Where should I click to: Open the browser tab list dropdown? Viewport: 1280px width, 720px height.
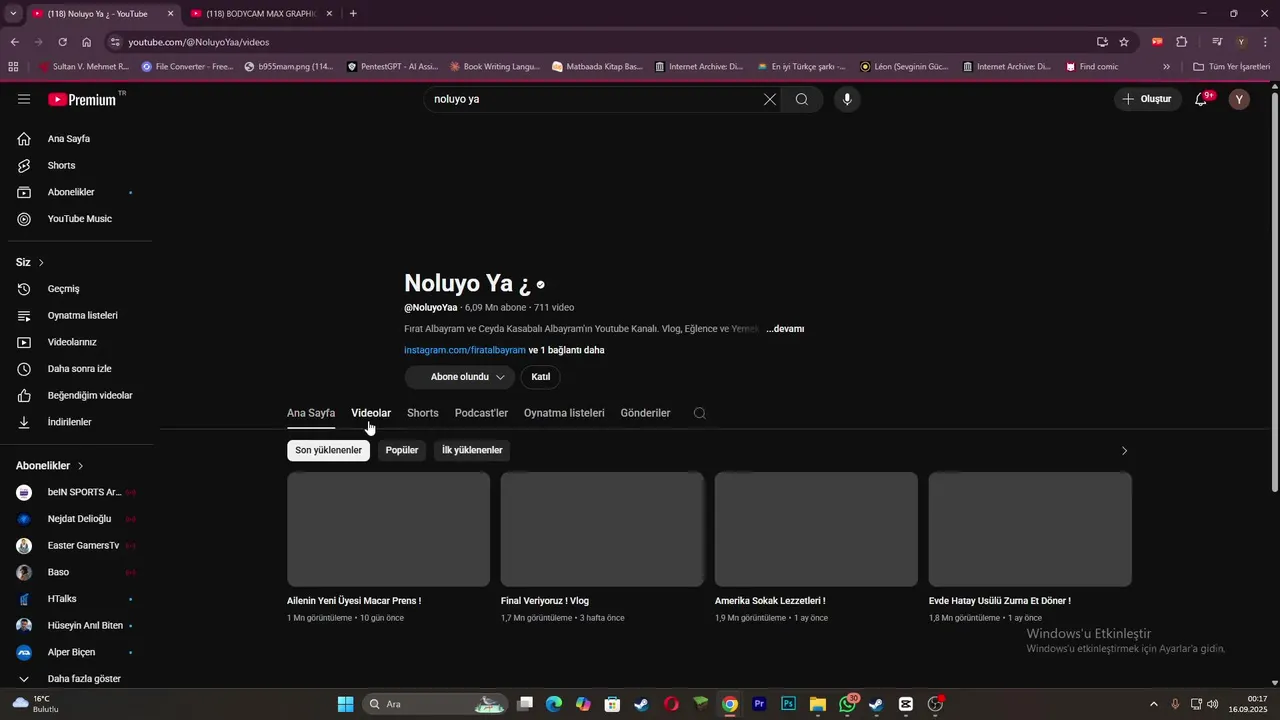(13, 14)
